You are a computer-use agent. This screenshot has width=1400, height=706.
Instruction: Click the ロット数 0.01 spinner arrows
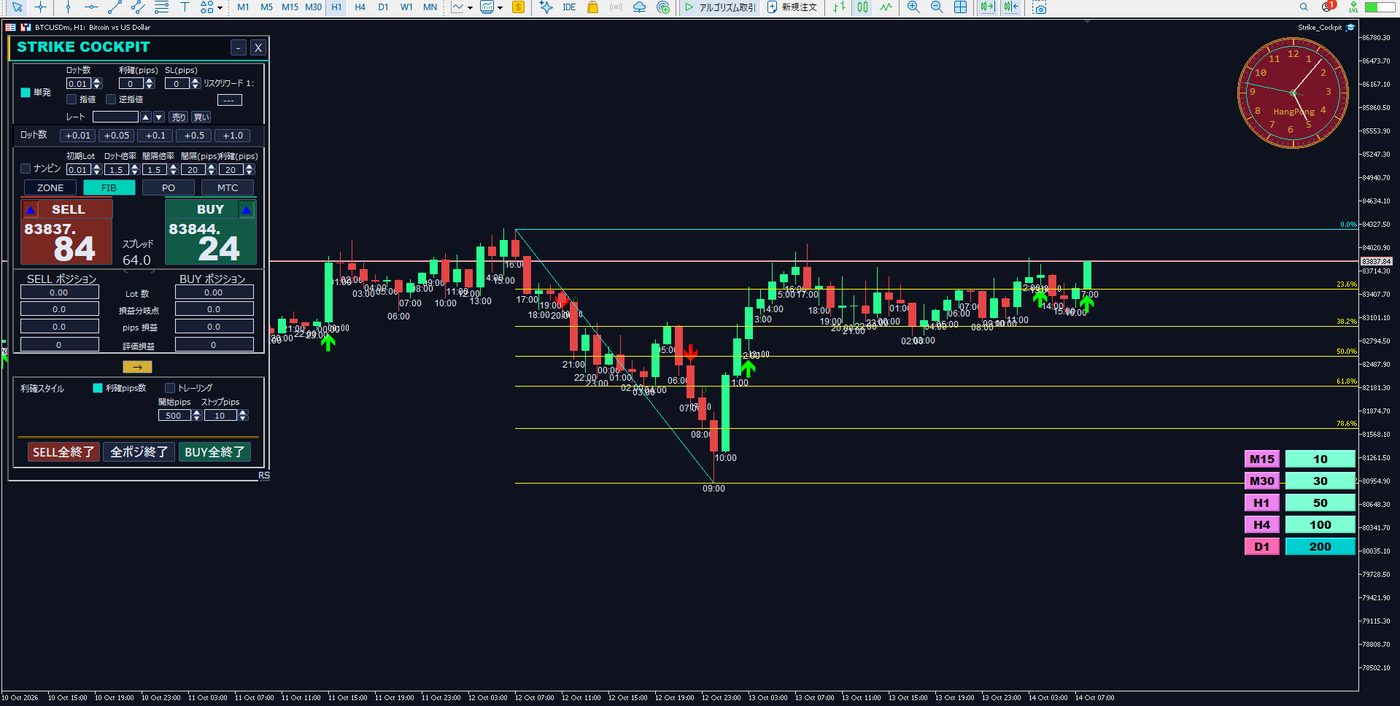click(x=95, y=84)
